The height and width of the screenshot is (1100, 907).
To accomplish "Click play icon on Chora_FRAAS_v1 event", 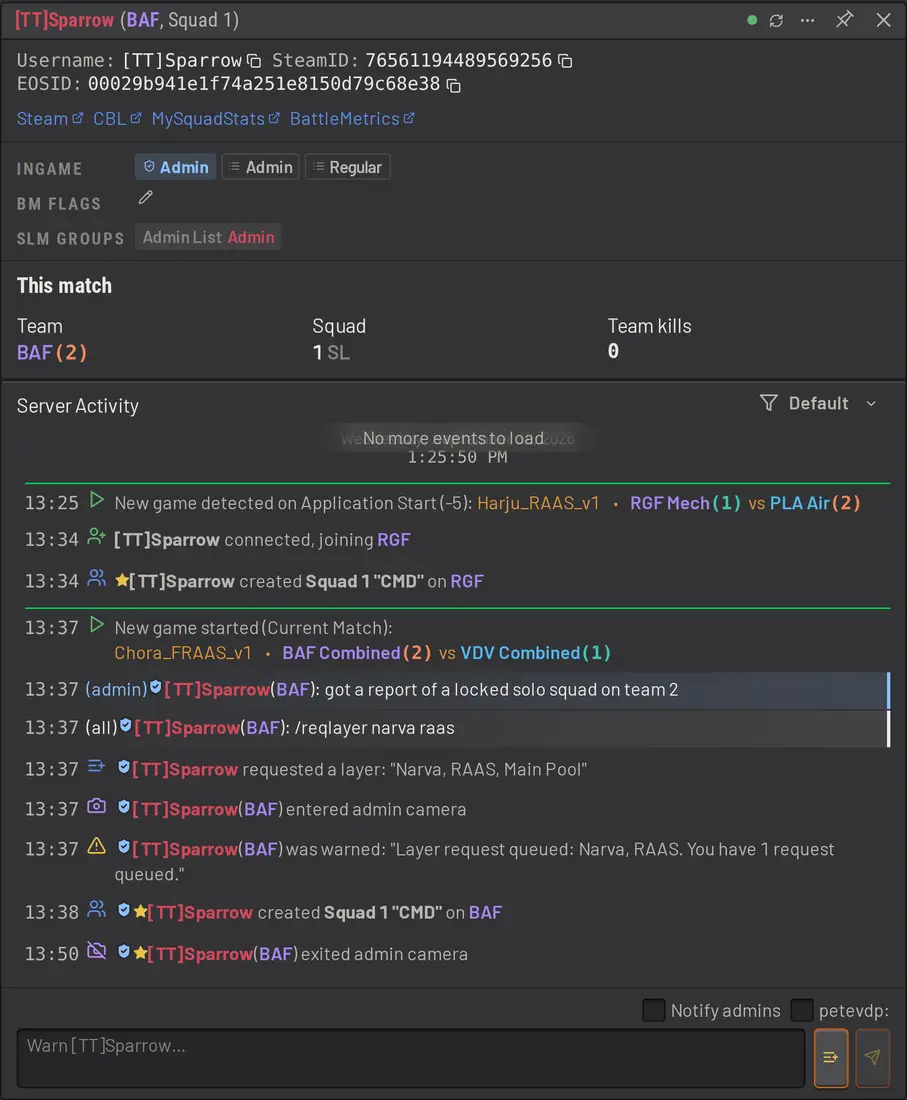I will 97,625.
